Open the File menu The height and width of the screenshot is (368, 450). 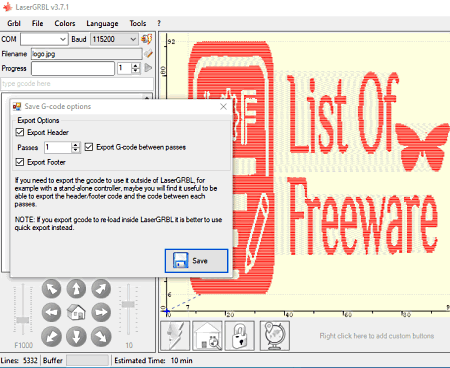click(x=38, y=23)
